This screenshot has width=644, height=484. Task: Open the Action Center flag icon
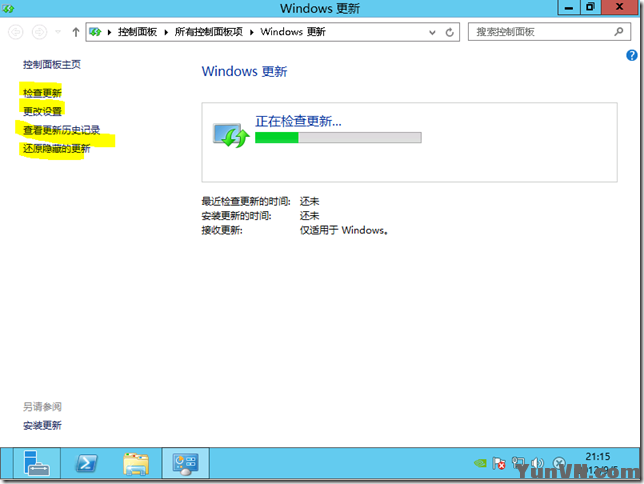click(499, 463)
